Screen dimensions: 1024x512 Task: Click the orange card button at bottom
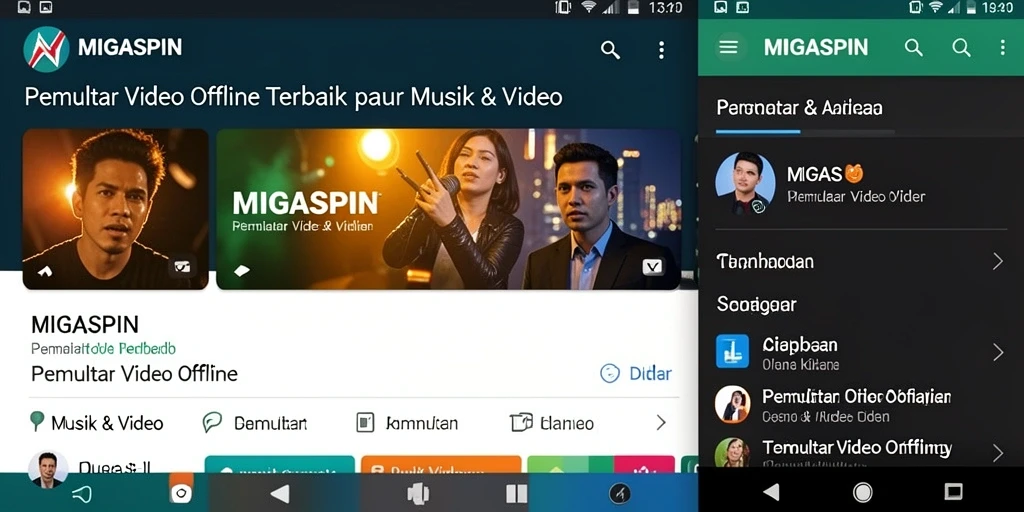click(x=441, y=464)
